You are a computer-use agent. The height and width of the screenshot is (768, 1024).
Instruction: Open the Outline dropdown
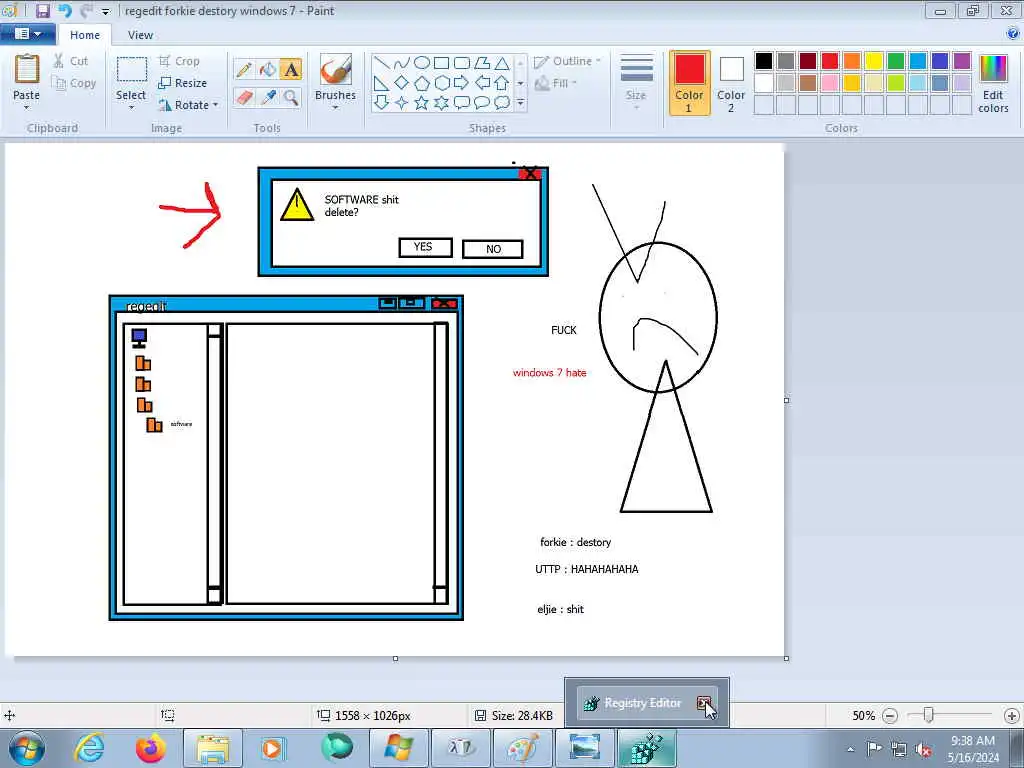[x=567, y=61]
